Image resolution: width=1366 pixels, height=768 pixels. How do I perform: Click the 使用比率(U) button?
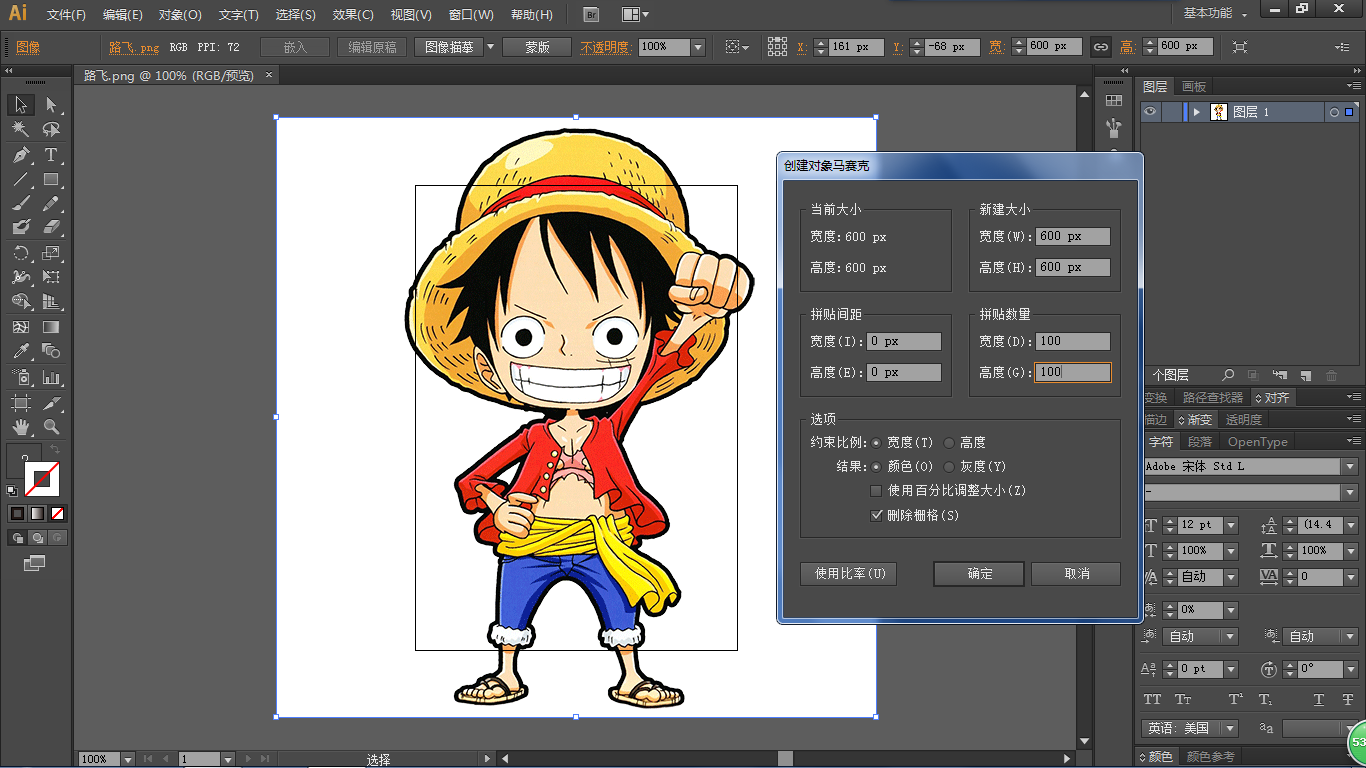[x=849, y=574]
